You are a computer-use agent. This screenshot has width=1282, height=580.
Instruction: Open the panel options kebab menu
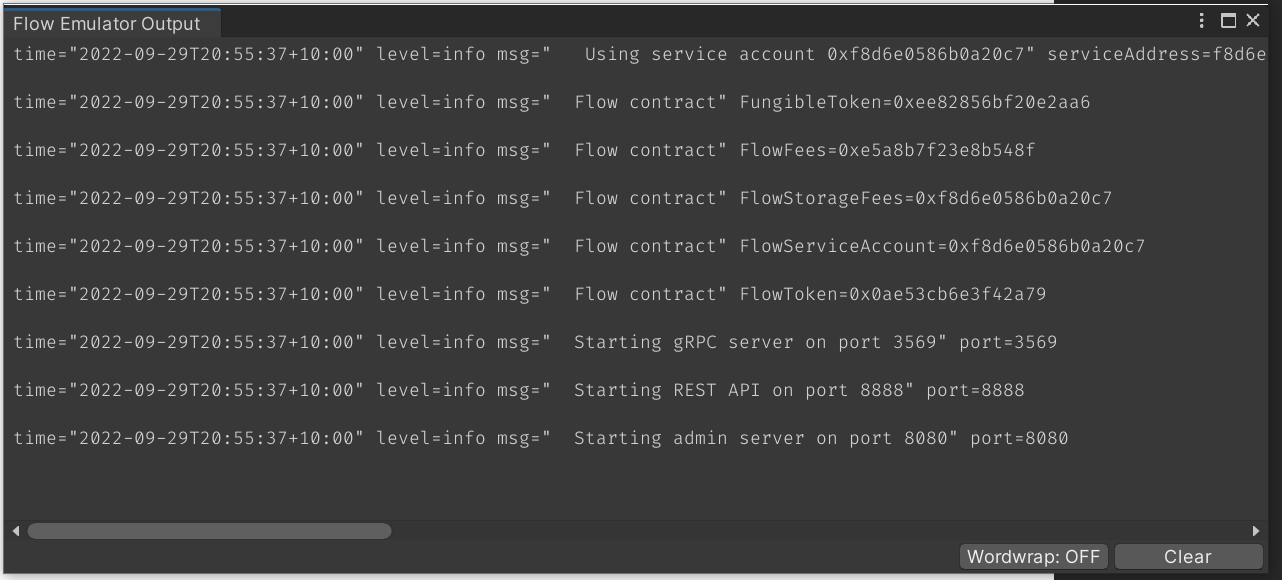coord(1200,19)
